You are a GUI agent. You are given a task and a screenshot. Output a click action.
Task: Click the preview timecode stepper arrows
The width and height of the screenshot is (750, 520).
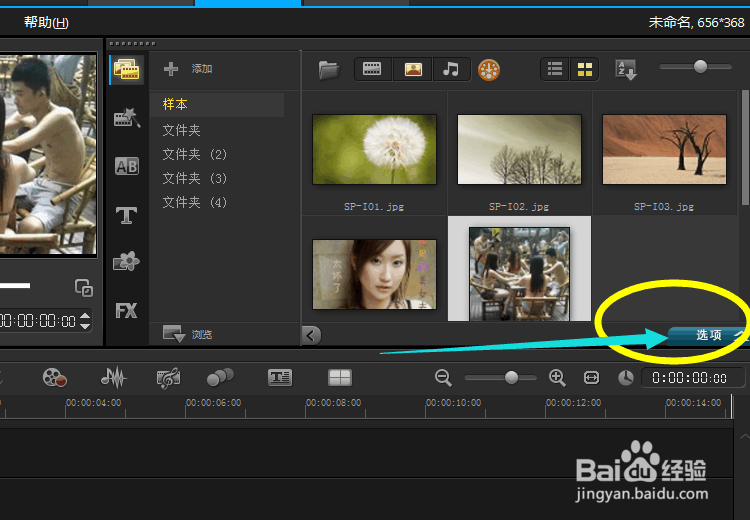[85, 321]
